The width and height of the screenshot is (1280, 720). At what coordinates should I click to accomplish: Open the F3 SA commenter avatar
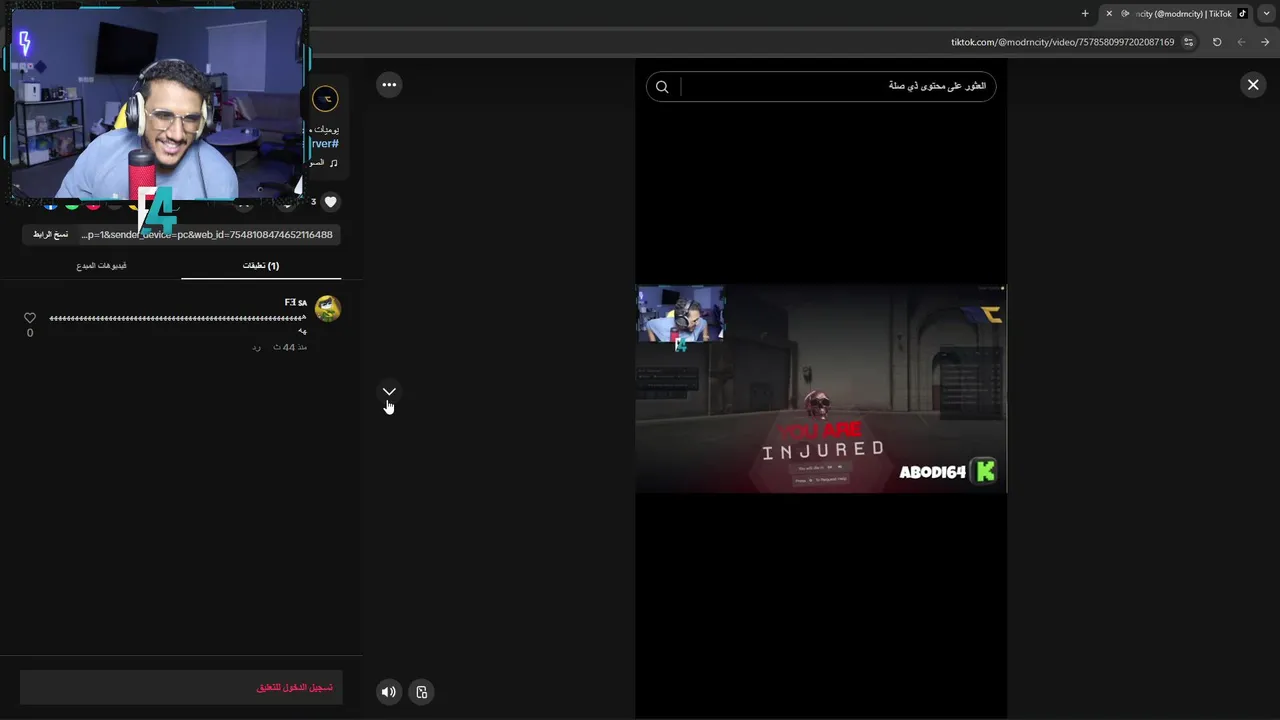click(x=327, y=309)
